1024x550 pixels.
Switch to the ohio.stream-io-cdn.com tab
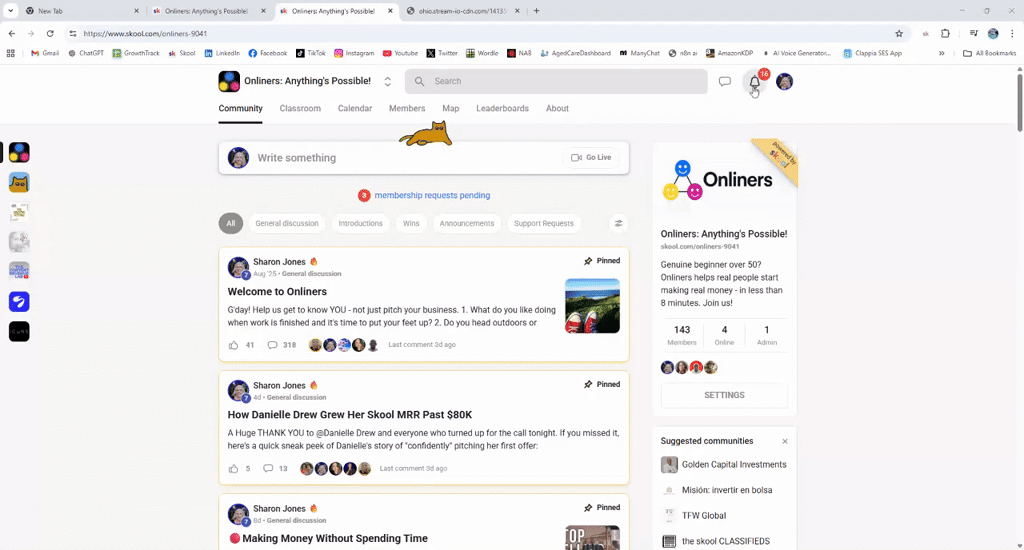click(x=462, y=11)
